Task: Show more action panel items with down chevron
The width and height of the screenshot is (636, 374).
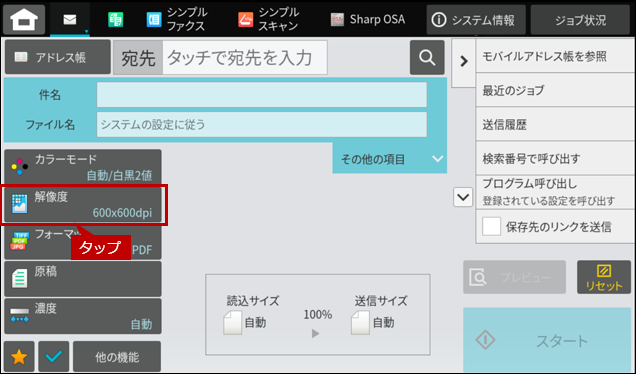Action: (463, 198)
